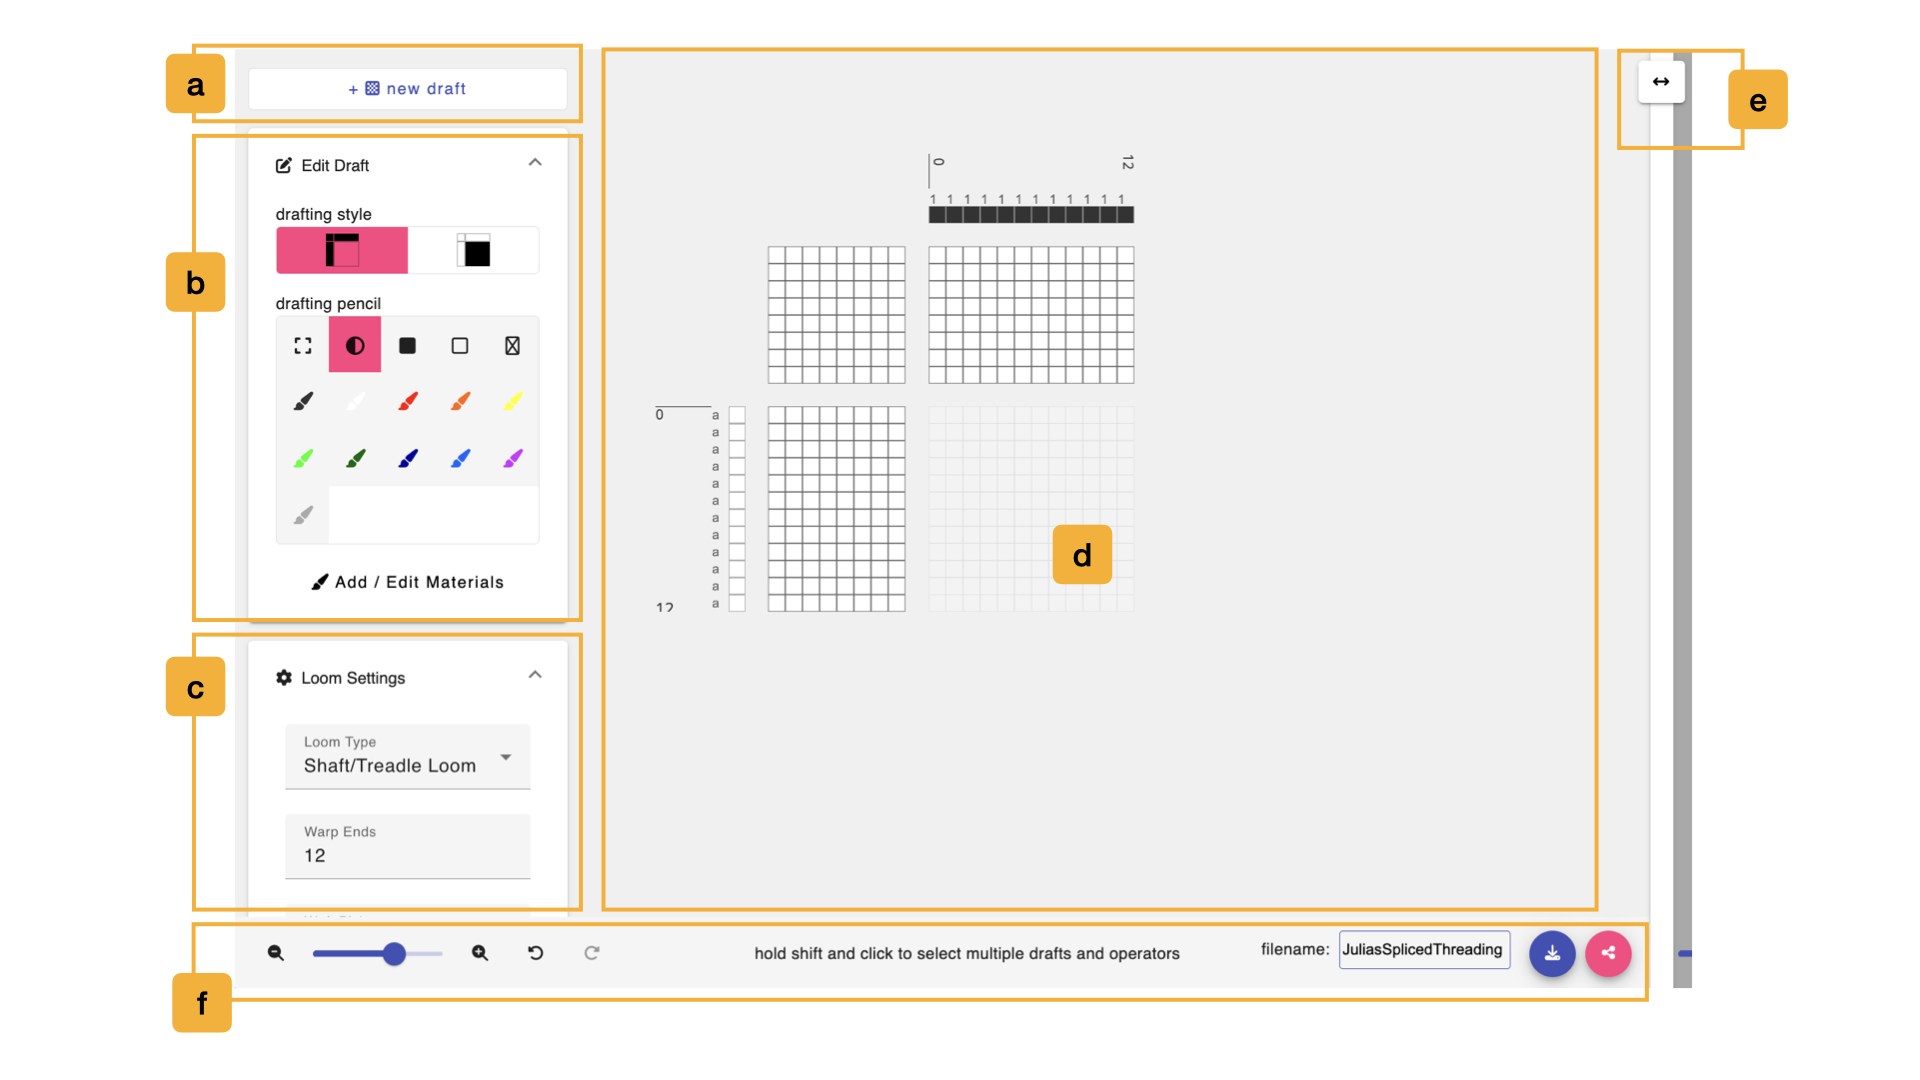The image size is (1920, 1080).
Task: Click the undo arrow icon
Action: 535,951
